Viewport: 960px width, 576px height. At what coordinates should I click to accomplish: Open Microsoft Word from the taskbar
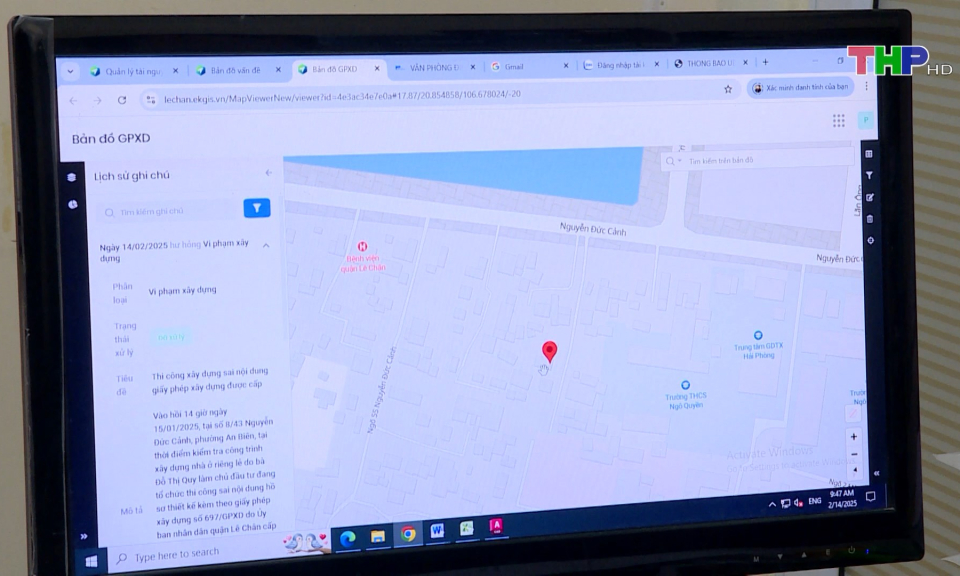[437, 532]
